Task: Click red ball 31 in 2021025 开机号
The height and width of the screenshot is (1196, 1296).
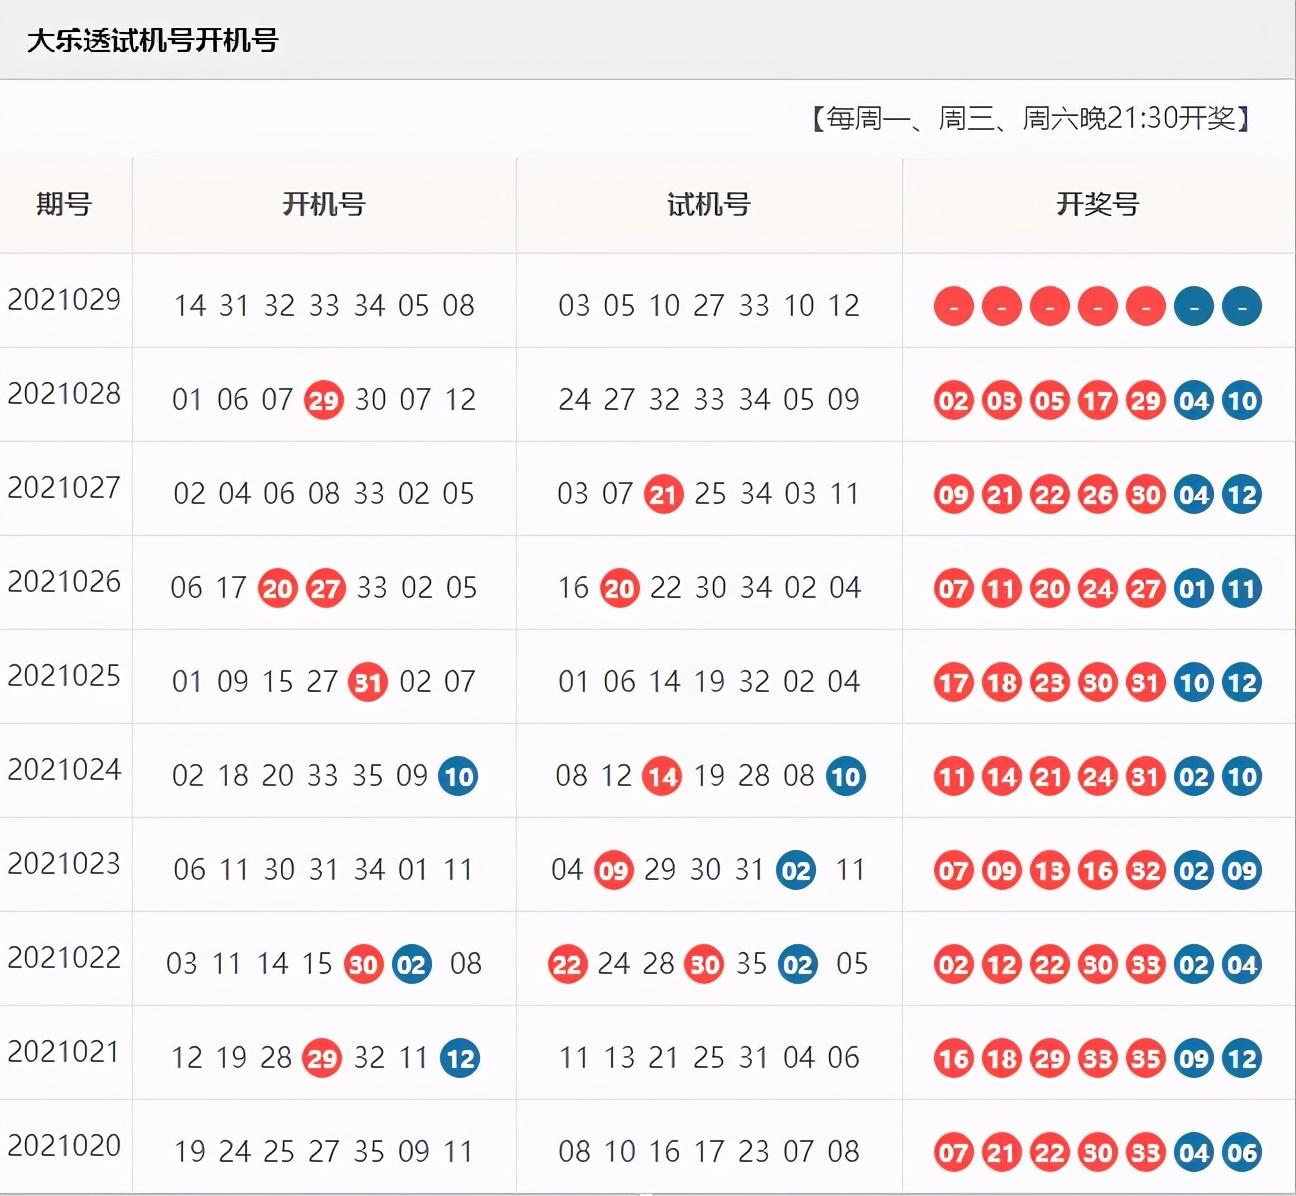Action: [x=368, y=682]
